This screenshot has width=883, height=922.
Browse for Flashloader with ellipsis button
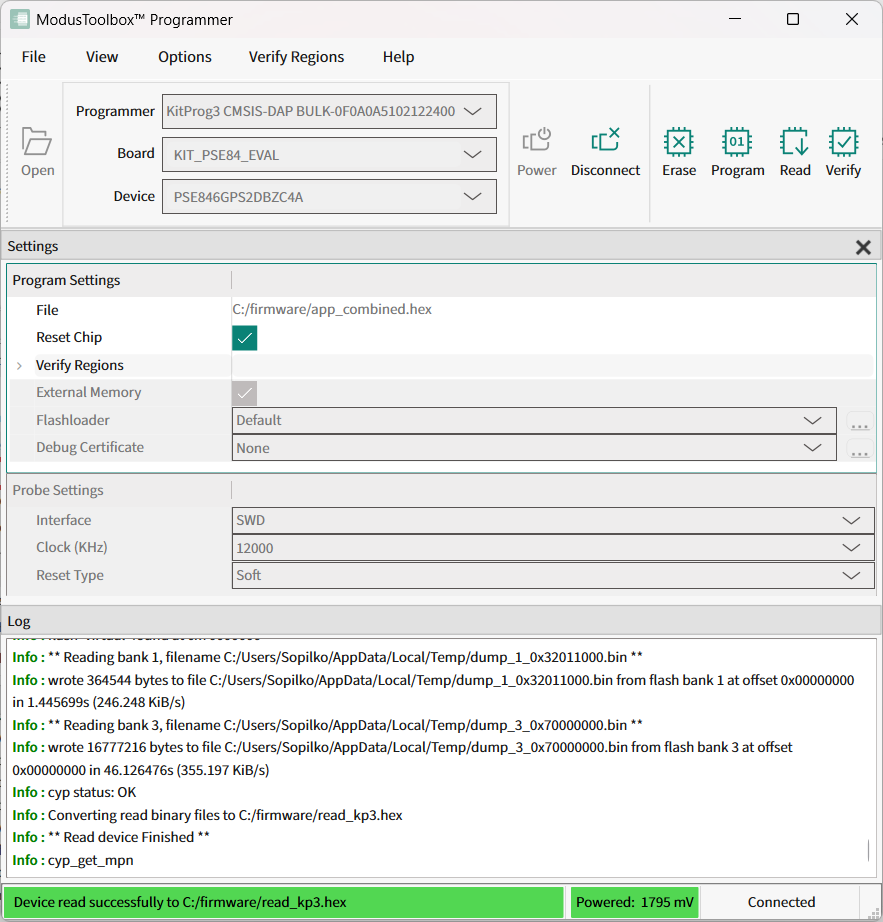pyautogui.click(x=859, y=422)
